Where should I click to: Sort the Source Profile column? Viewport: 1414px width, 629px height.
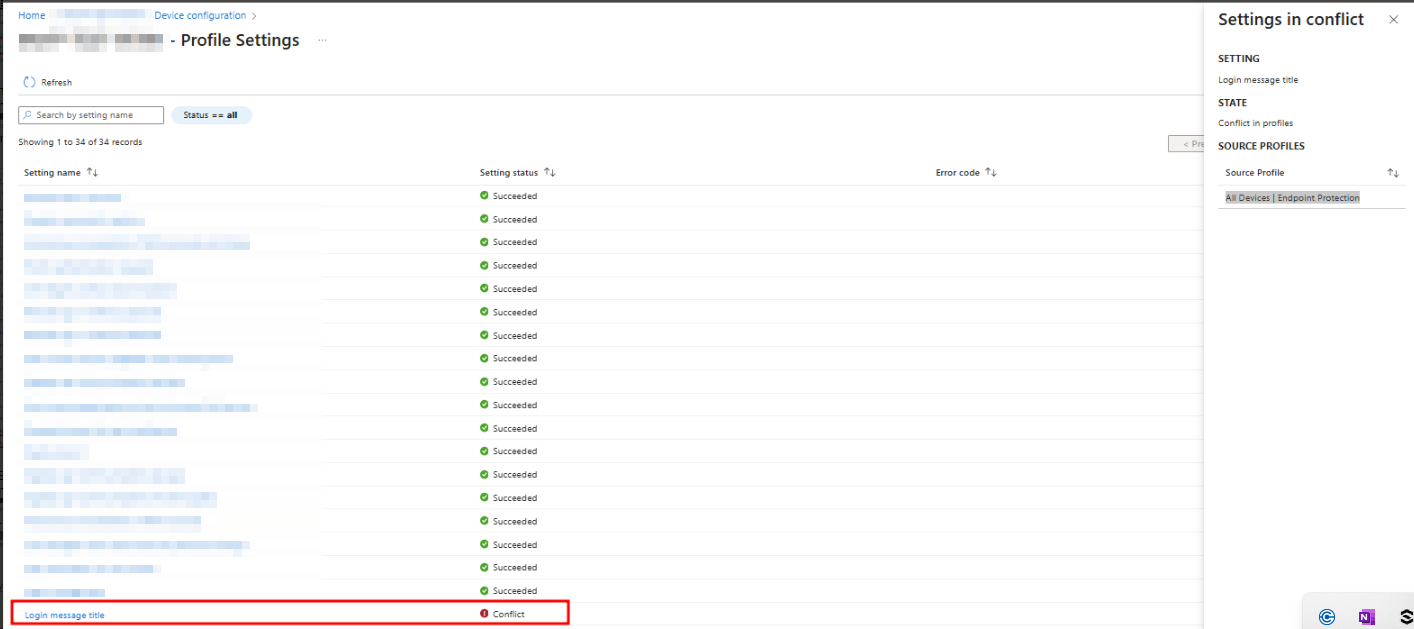point(1393,173)
